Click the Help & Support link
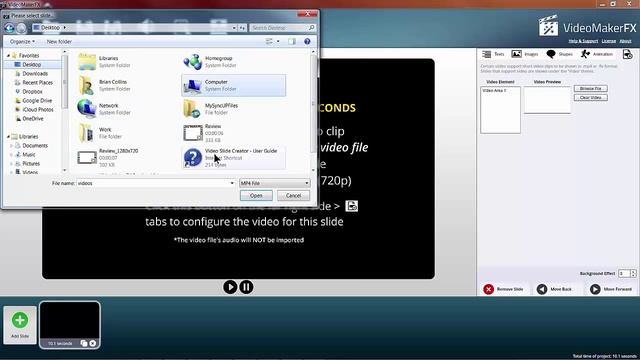Screen dimensions: 640x360 pyautogui.click(x=583, y=41)
